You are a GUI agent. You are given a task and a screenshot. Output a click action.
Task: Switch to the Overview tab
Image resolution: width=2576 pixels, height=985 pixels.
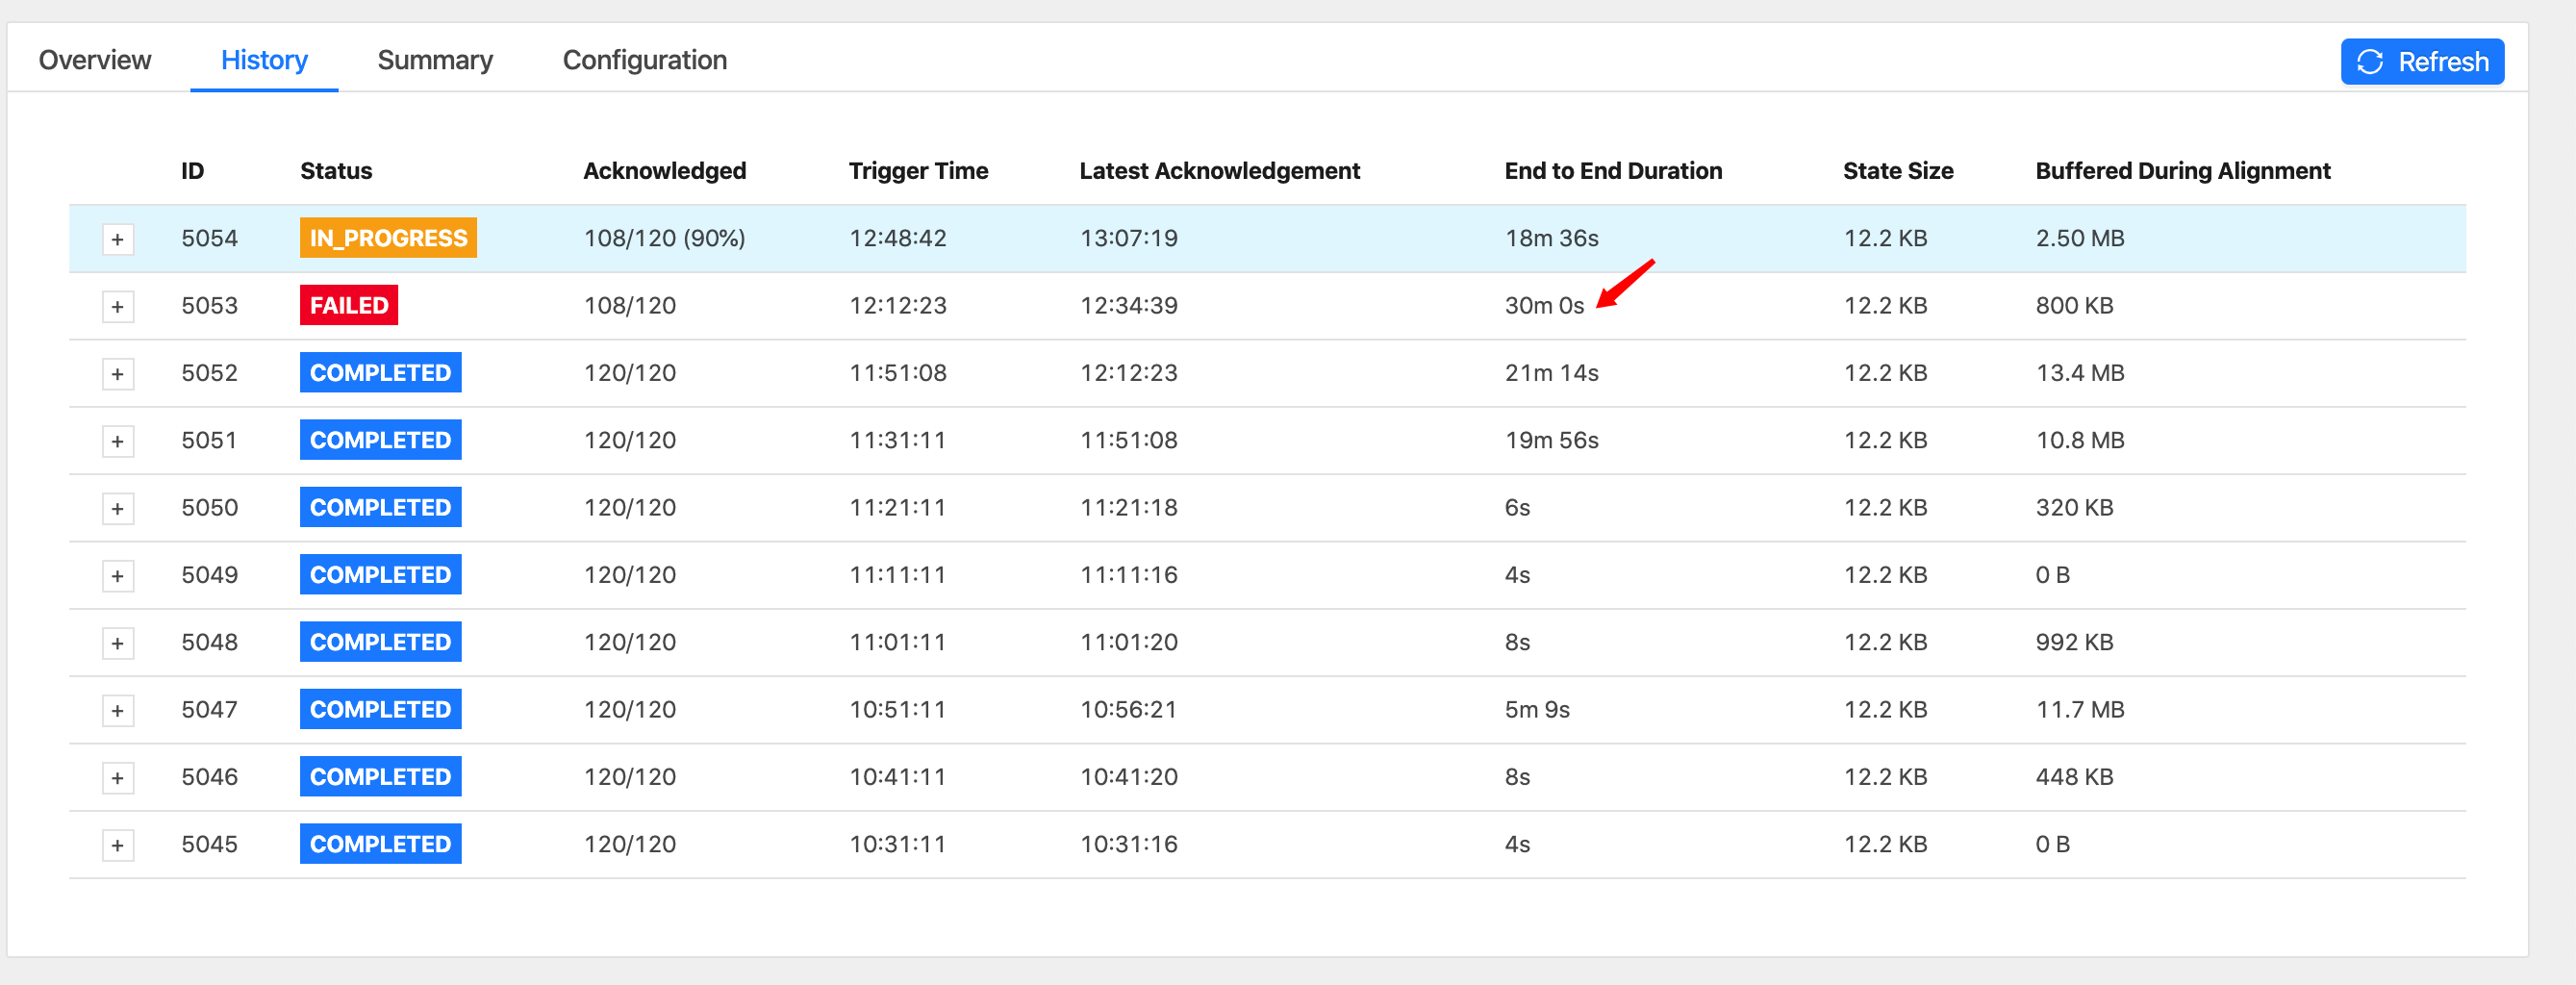coord(94,60)
